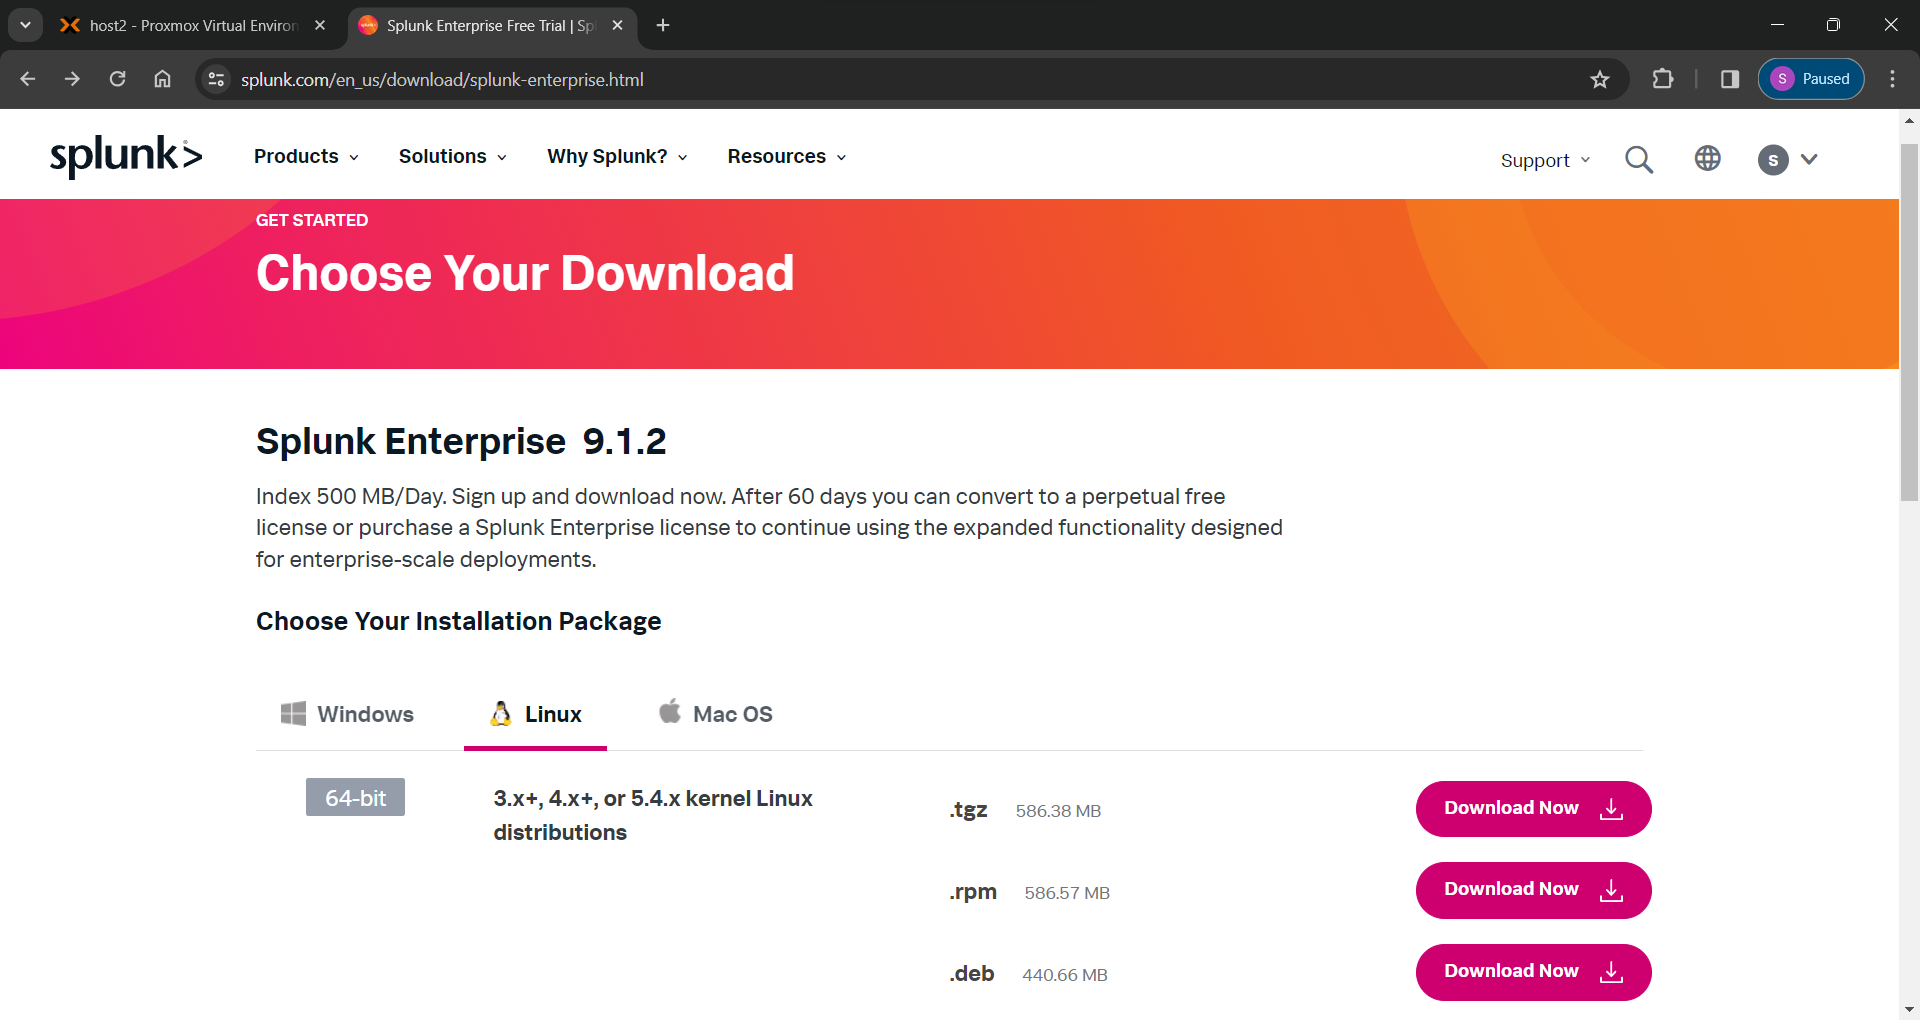Click the 64-bit label
1920x1020 pixels.
click(355, 798)
